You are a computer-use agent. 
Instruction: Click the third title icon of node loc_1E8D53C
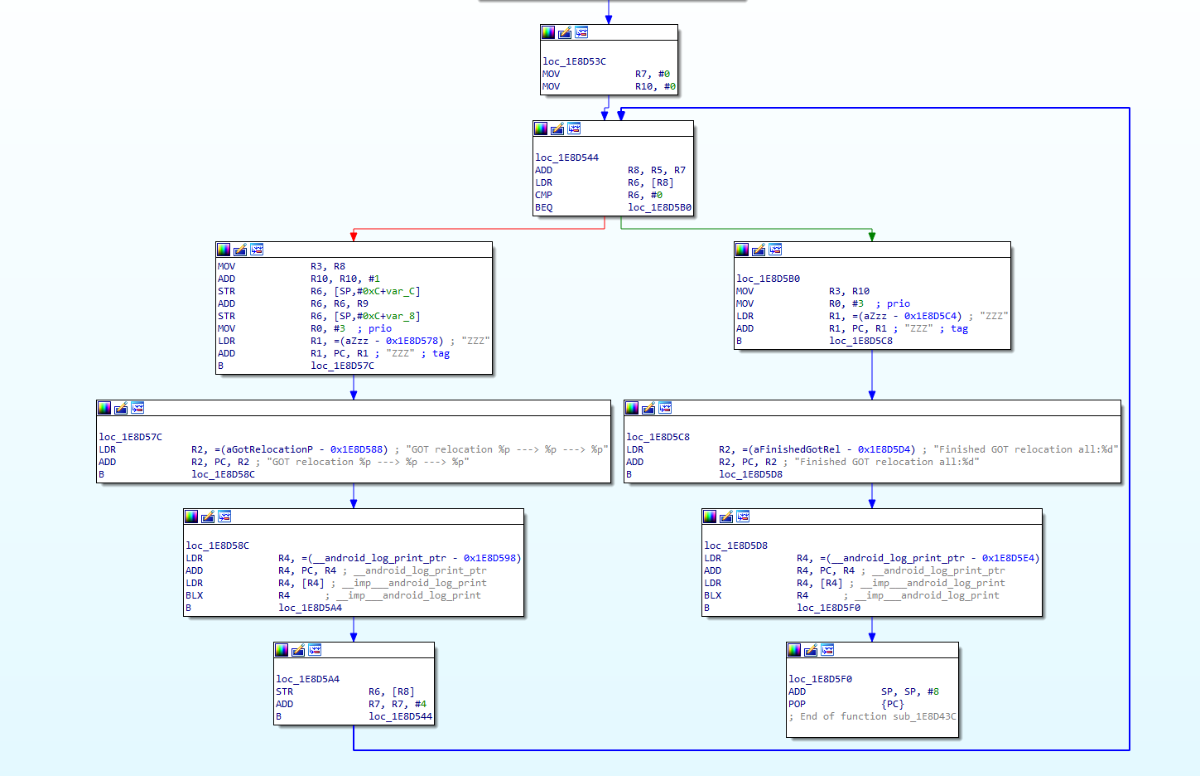581,33
